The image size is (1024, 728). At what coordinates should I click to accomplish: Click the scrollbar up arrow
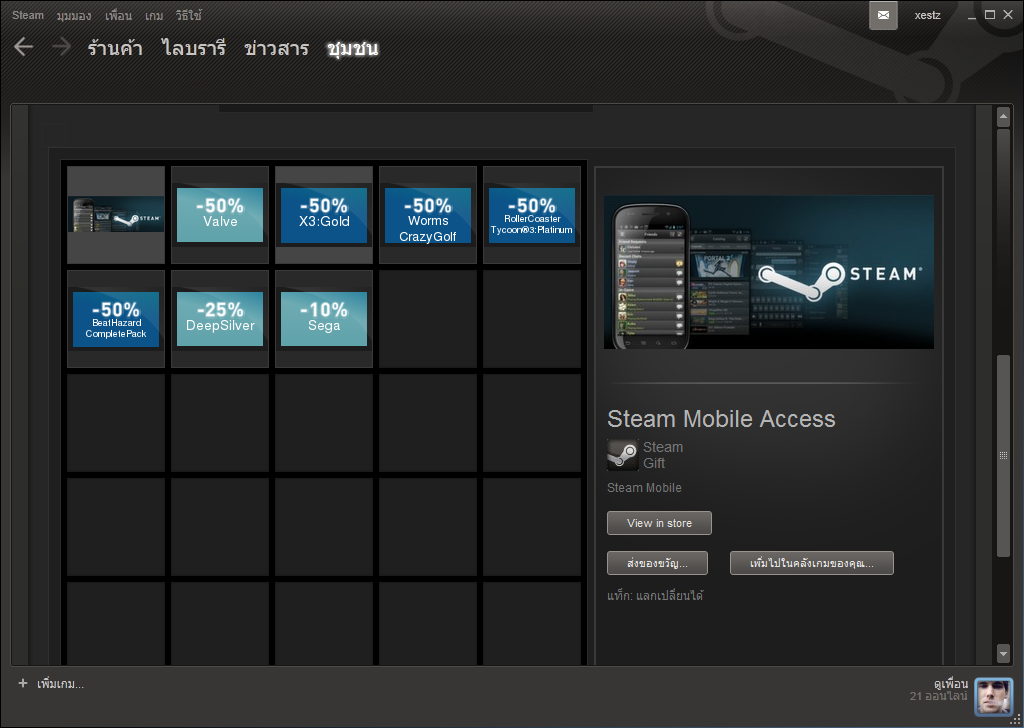coord(1004,118)
